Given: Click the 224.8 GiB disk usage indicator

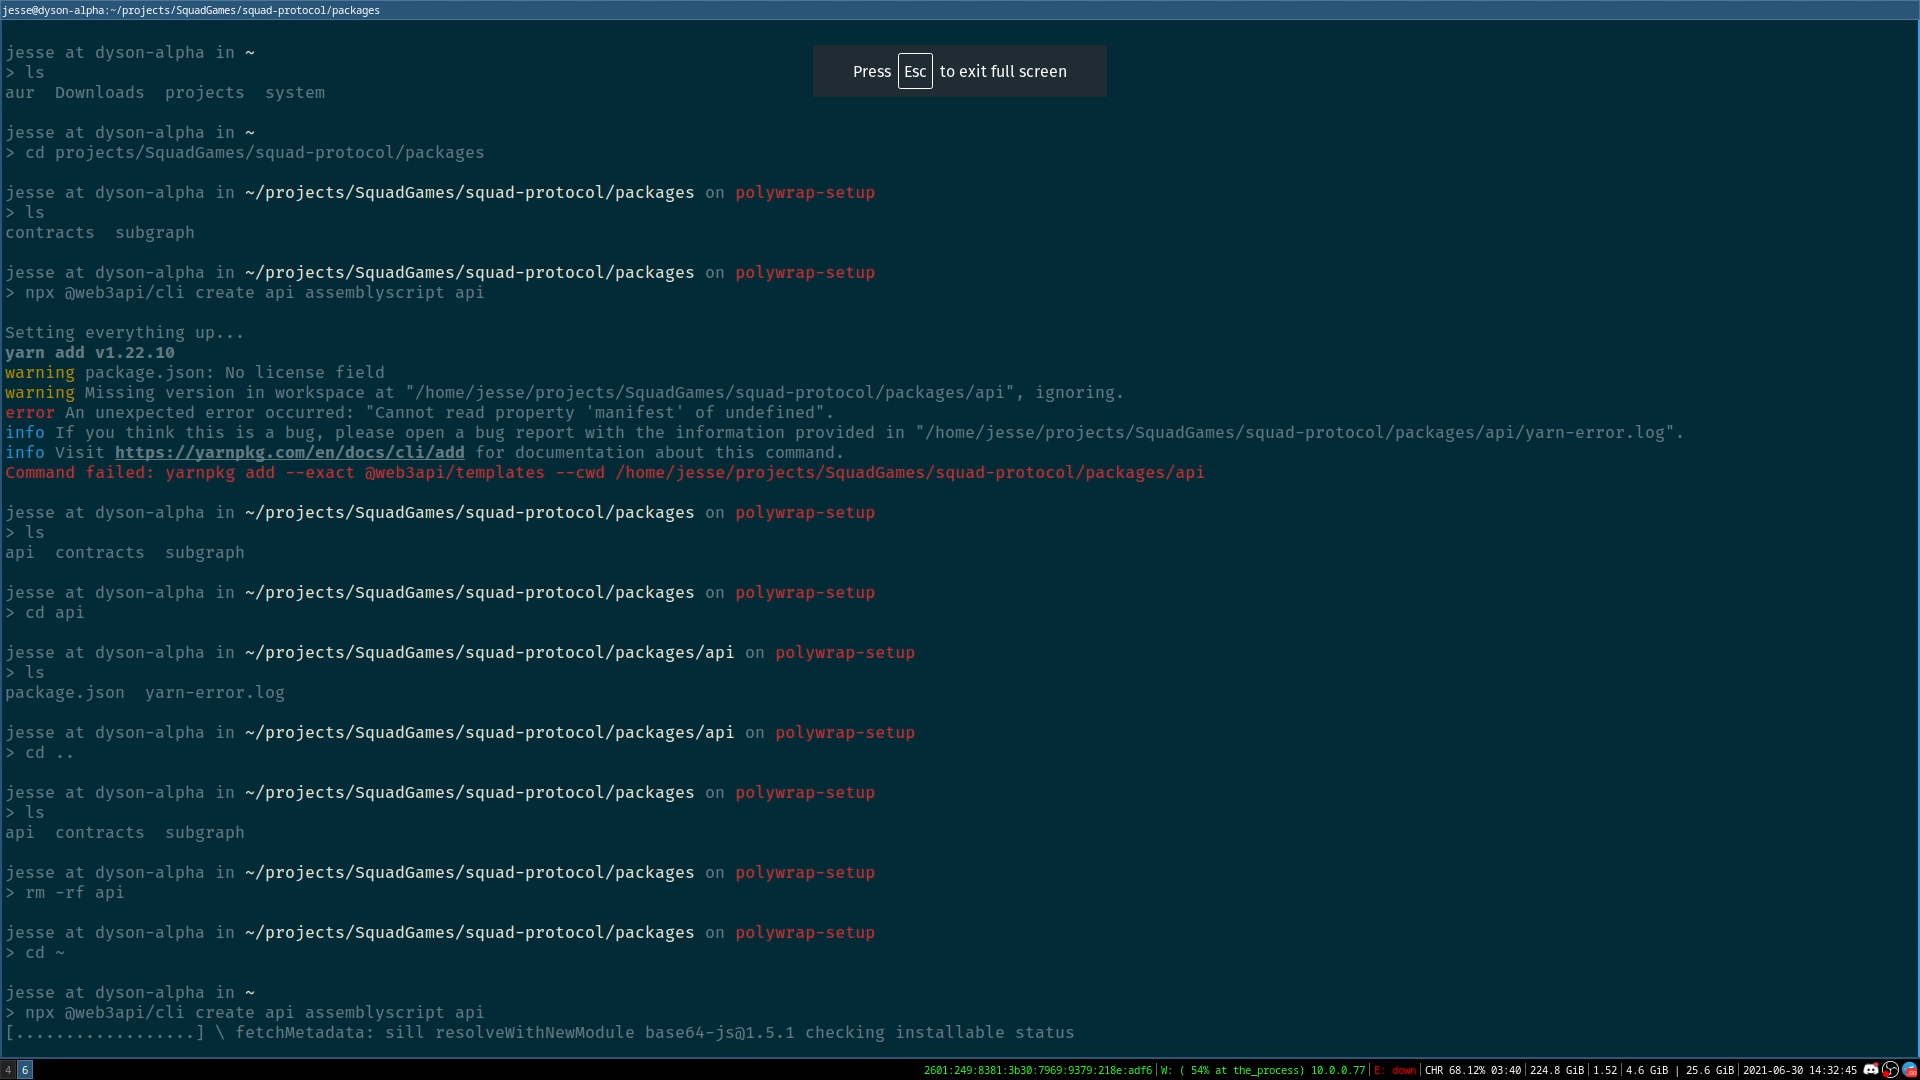Looking at the screenshot, I should pos(1558,1070).
